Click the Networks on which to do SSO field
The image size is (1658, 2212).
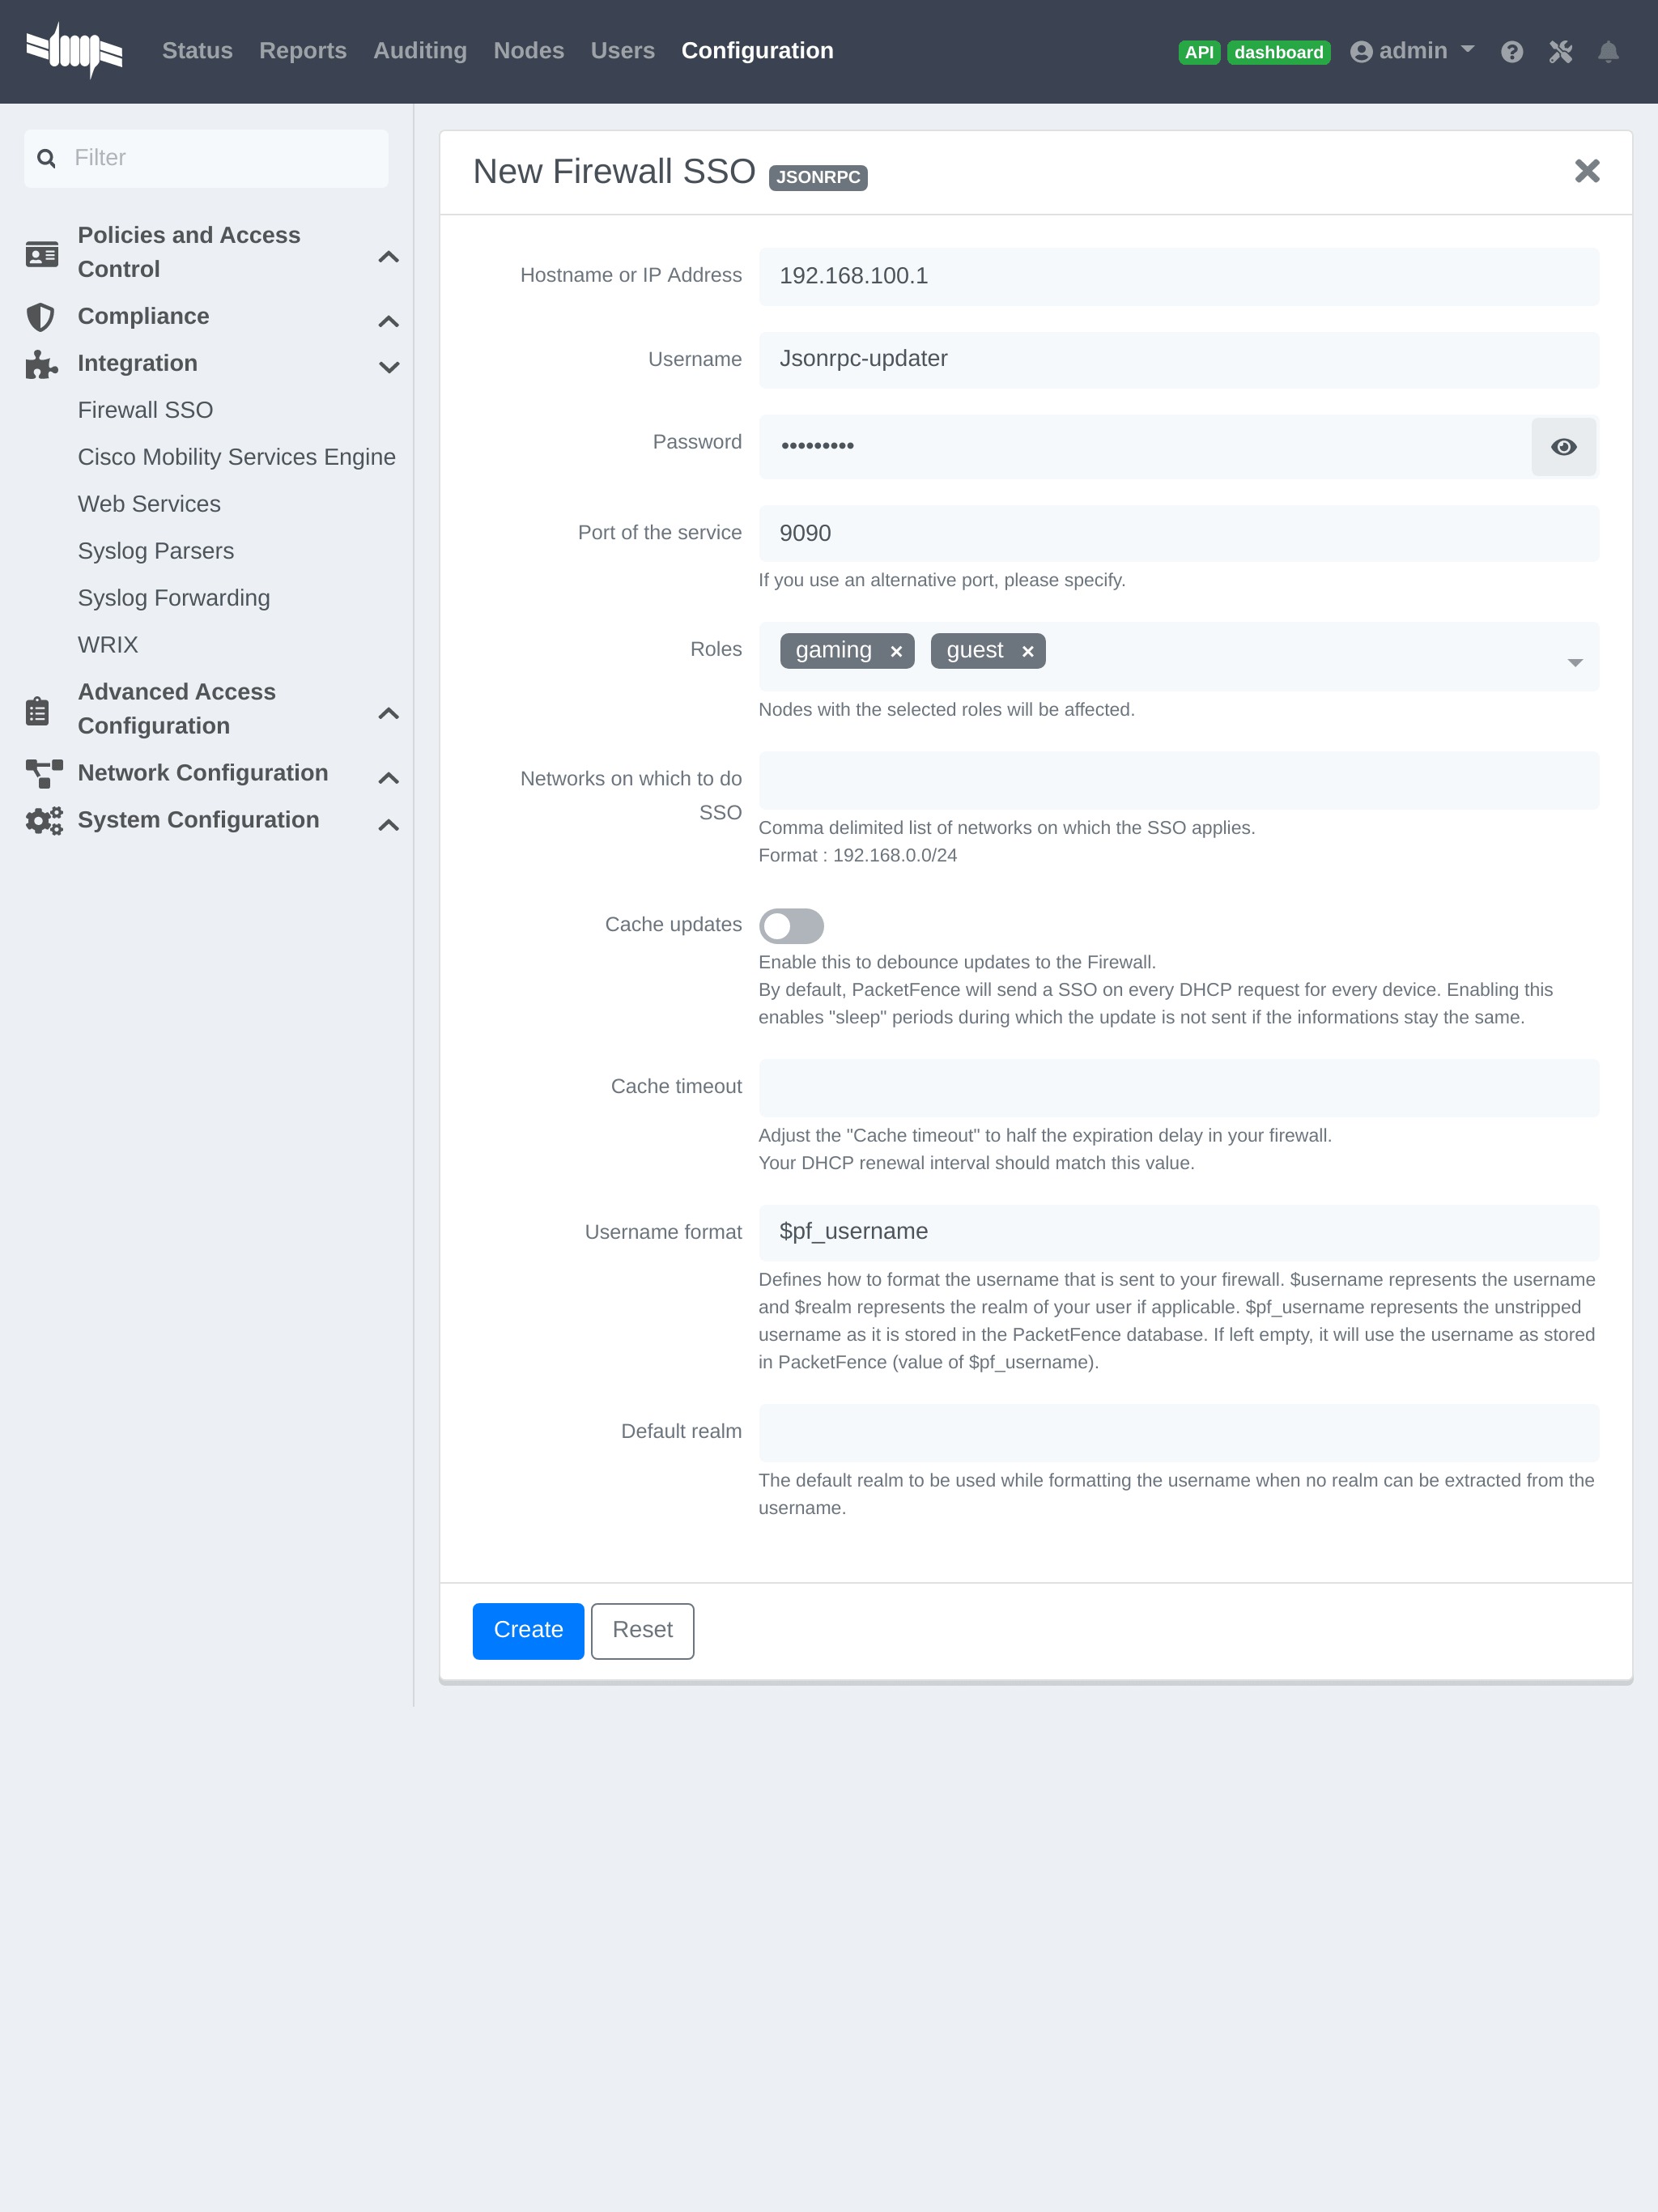pos(1177,779)
